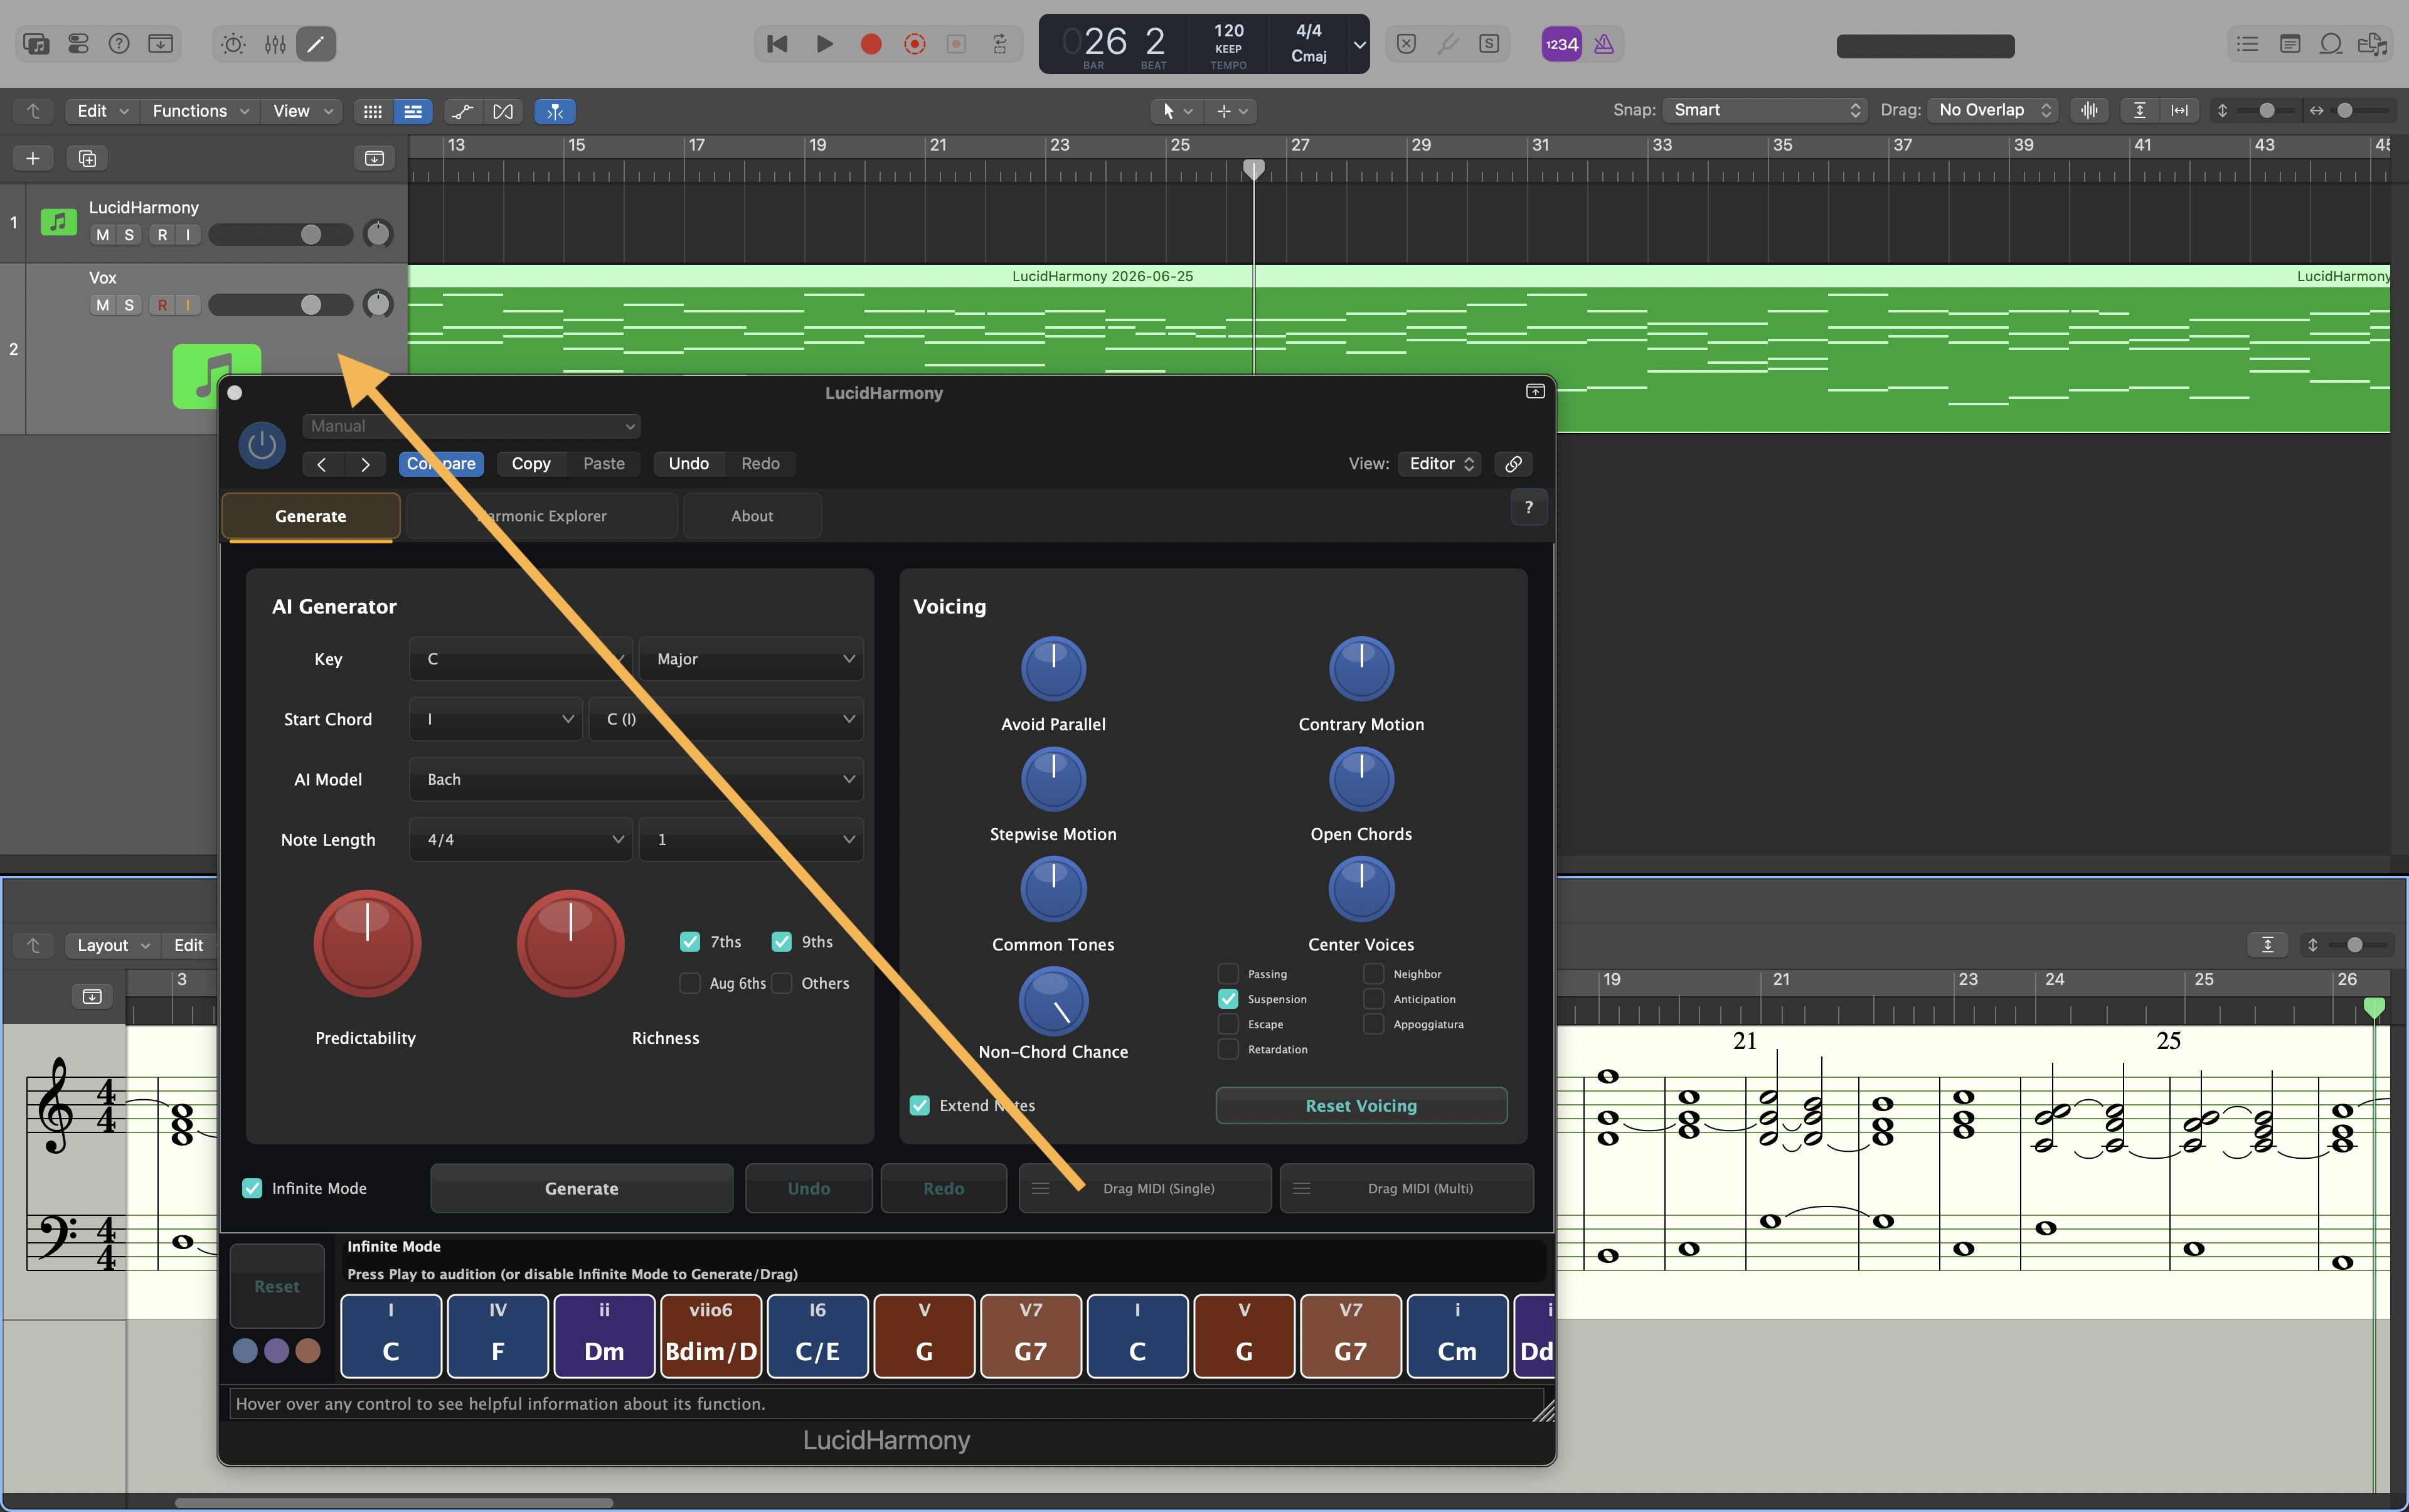Click the red Record button
The width and height of the screenshot is (2409, 1512).
pyautogui.click(x=870, y=44)
